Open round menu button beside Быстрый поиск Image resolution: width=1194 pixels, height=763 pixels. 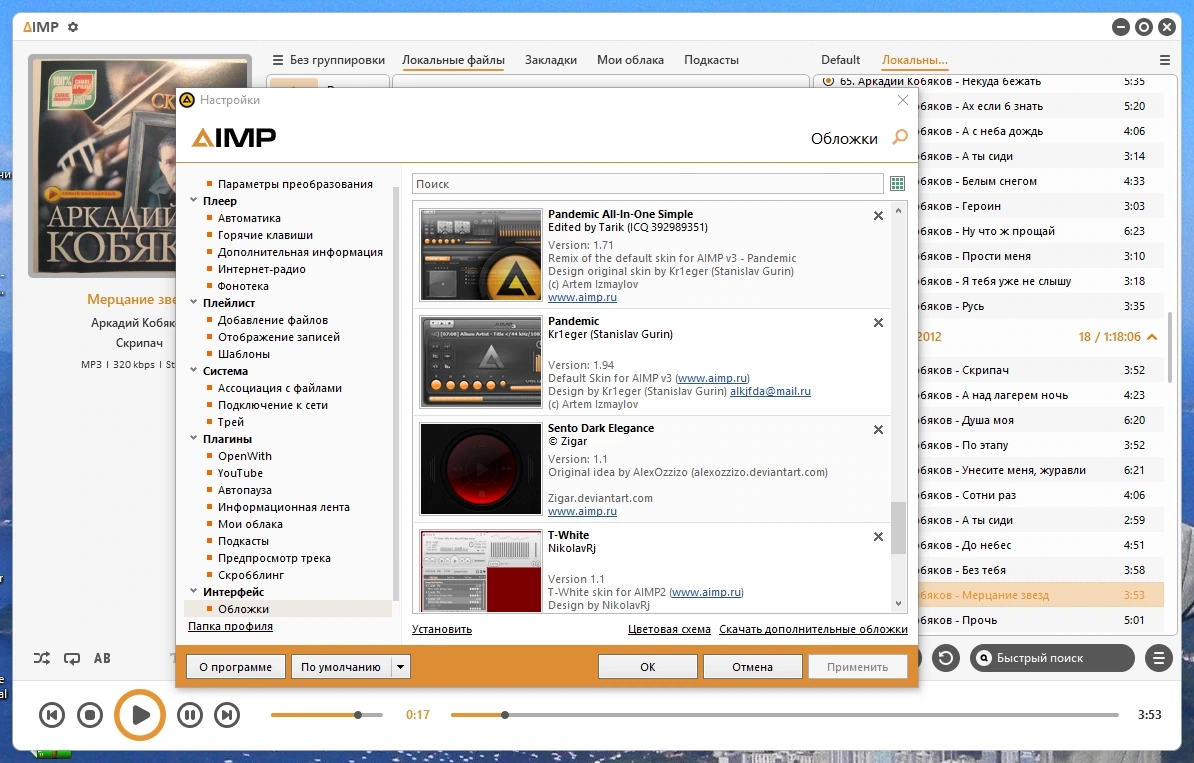pyautogui.click(x=1158, y=658)
